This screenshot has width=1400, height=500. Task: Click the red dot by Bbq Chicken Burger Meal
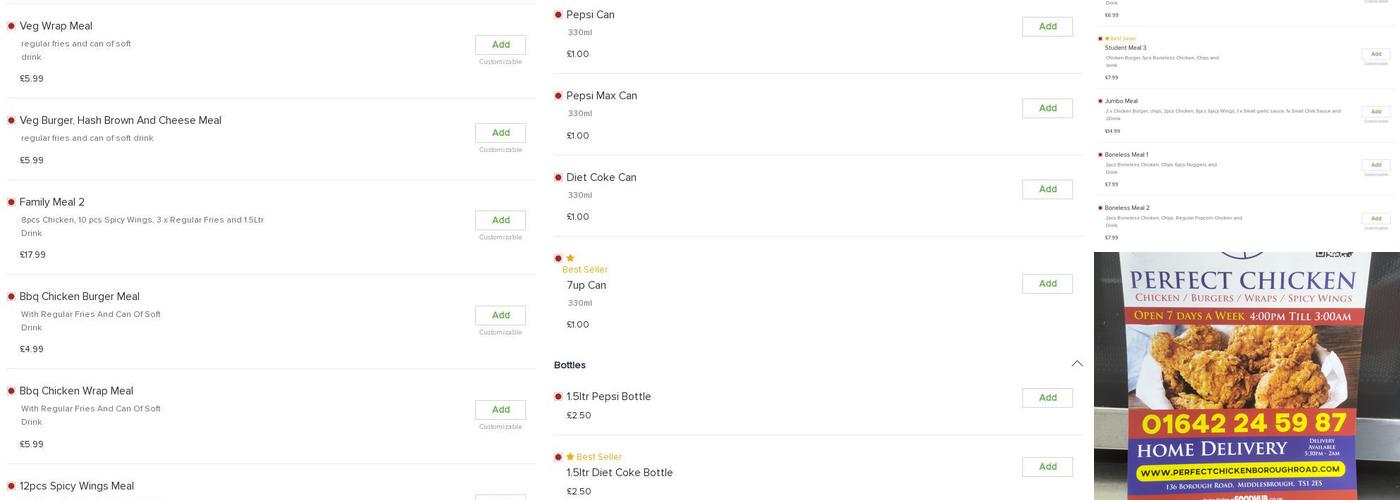pyautogui.click(x=11, y=297)
